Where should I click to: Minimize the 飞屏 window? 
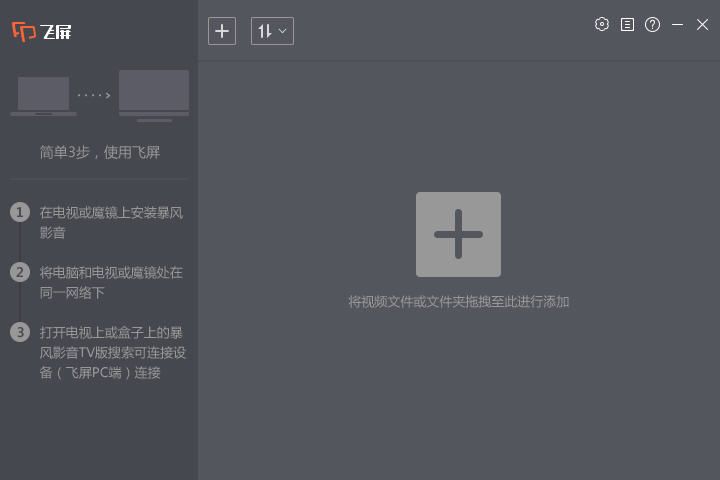click(x=677, y=24)
